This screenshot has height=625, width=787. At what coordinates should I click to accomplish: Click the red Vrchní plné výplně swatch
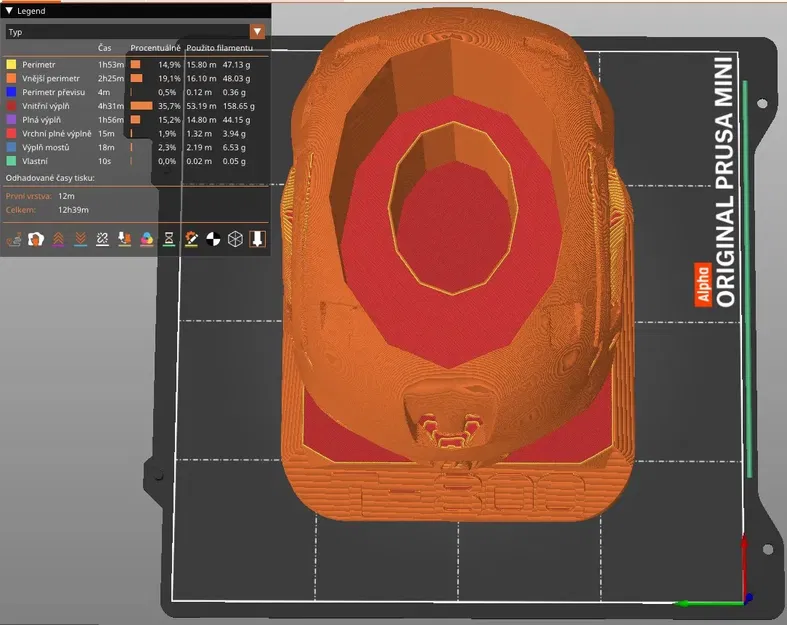click(11, 134)
